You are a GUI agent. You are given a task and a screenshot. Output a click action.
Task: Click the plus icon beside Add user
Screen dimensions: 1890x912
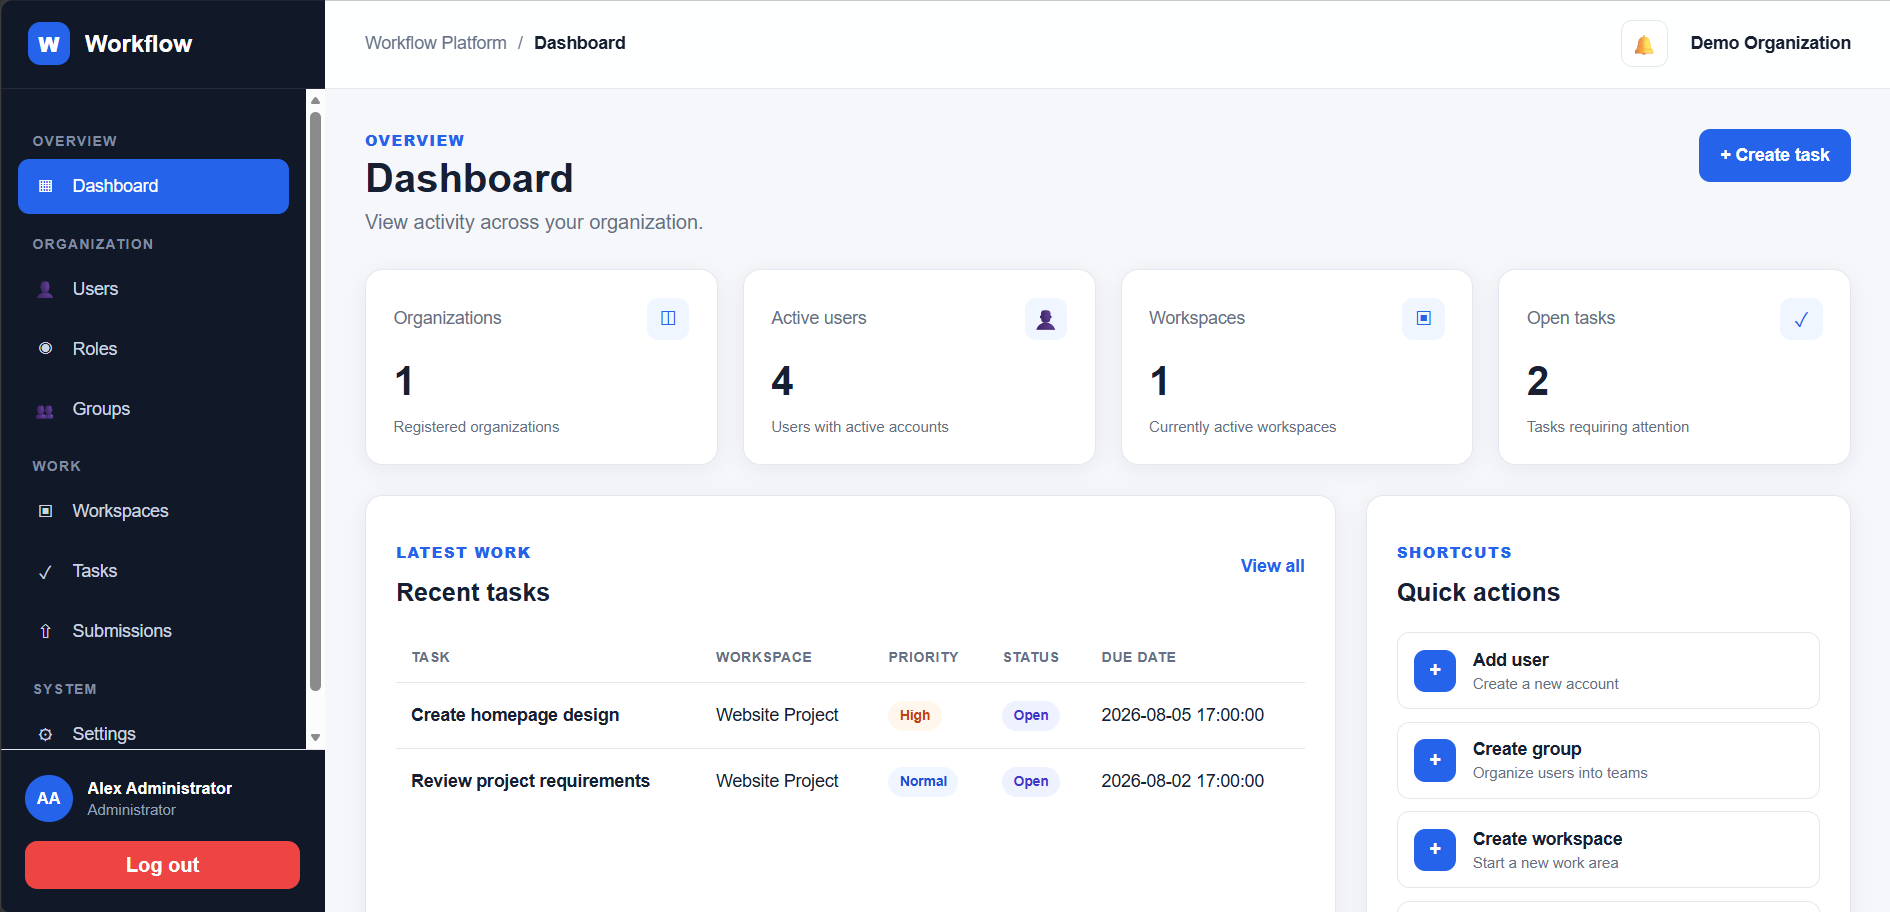tap(1435, 671)
